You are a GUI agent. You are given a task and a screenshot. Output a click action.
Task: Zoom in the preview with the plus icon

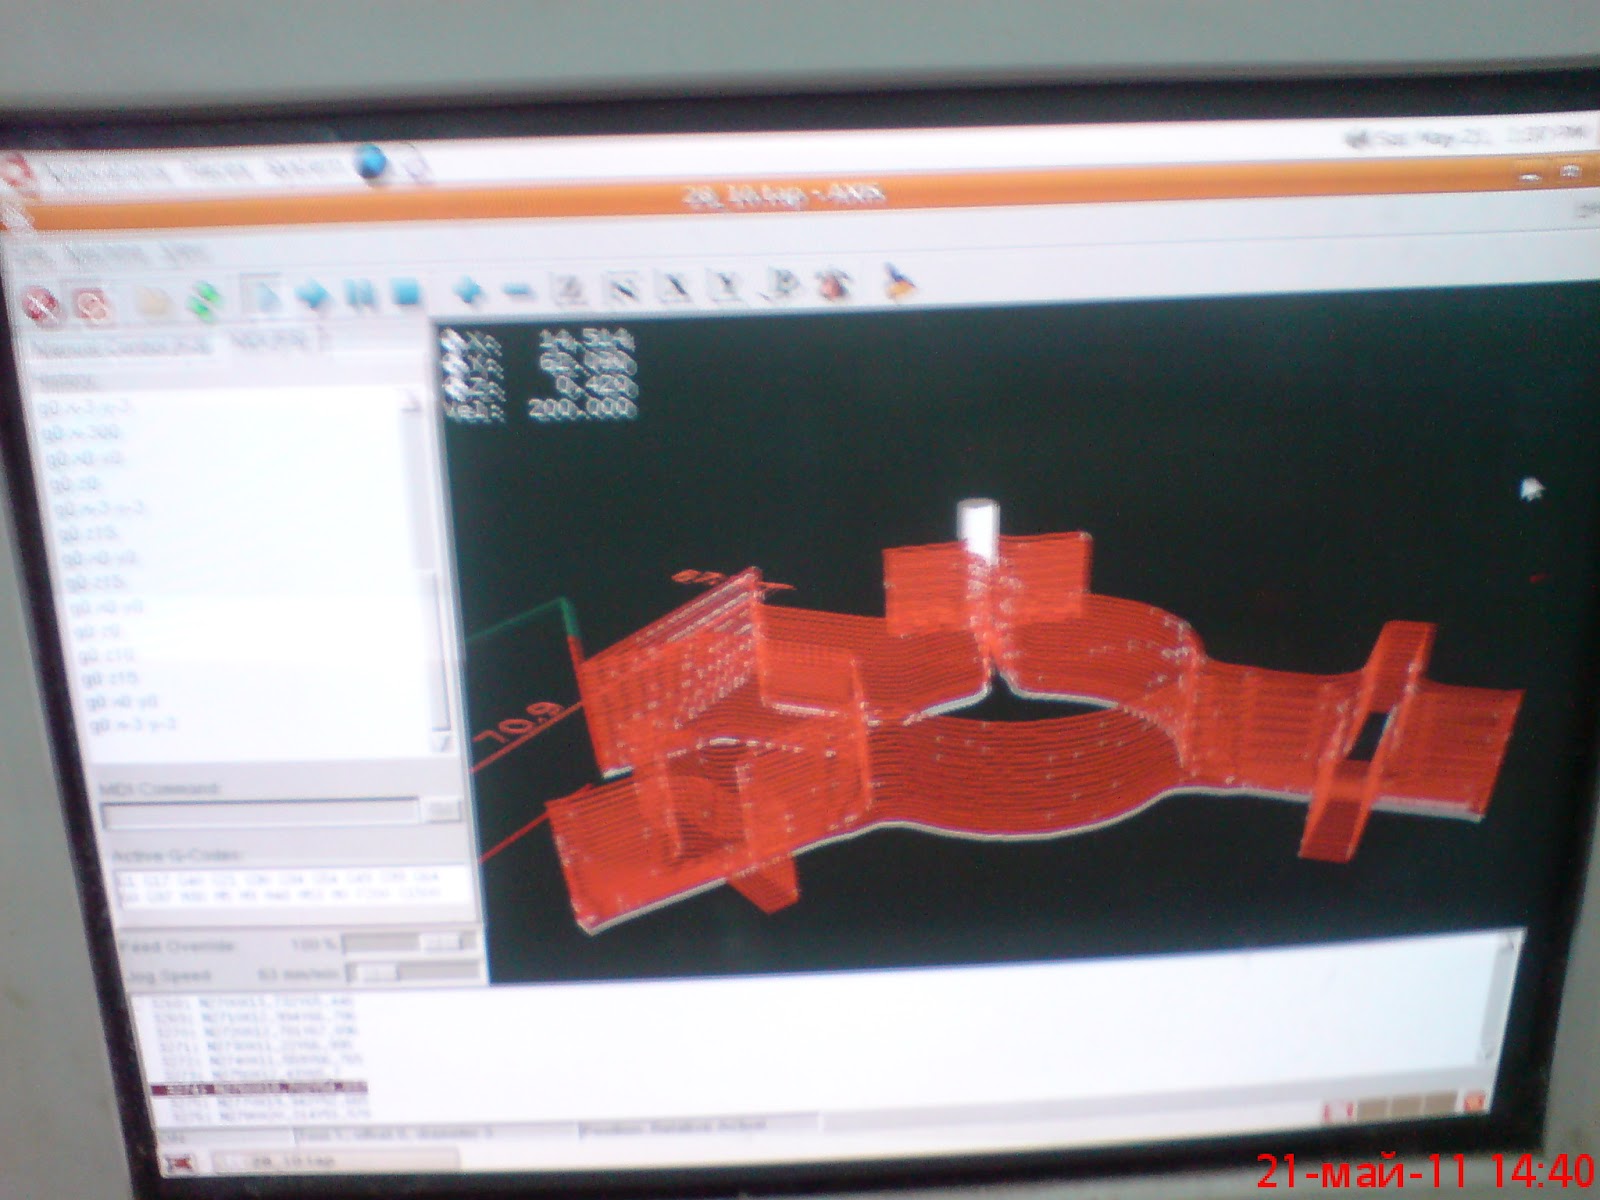[x=468, y=291]
